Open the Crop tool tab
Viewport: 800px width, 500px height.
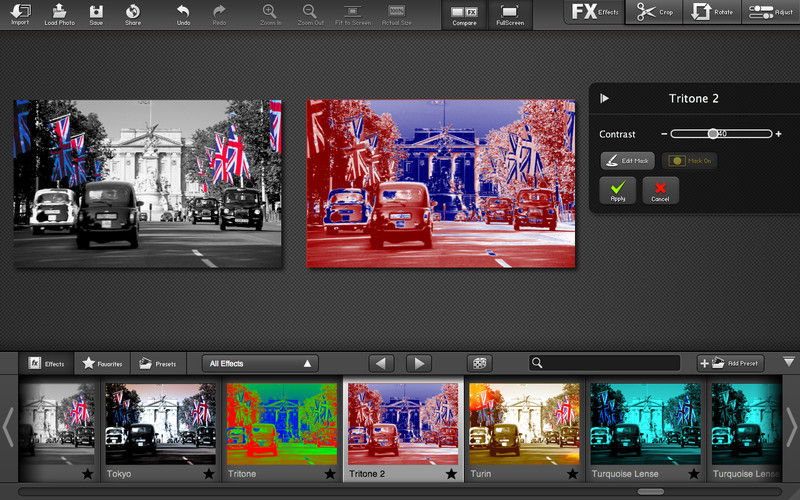pyautogui.click(x=655, y=12)
